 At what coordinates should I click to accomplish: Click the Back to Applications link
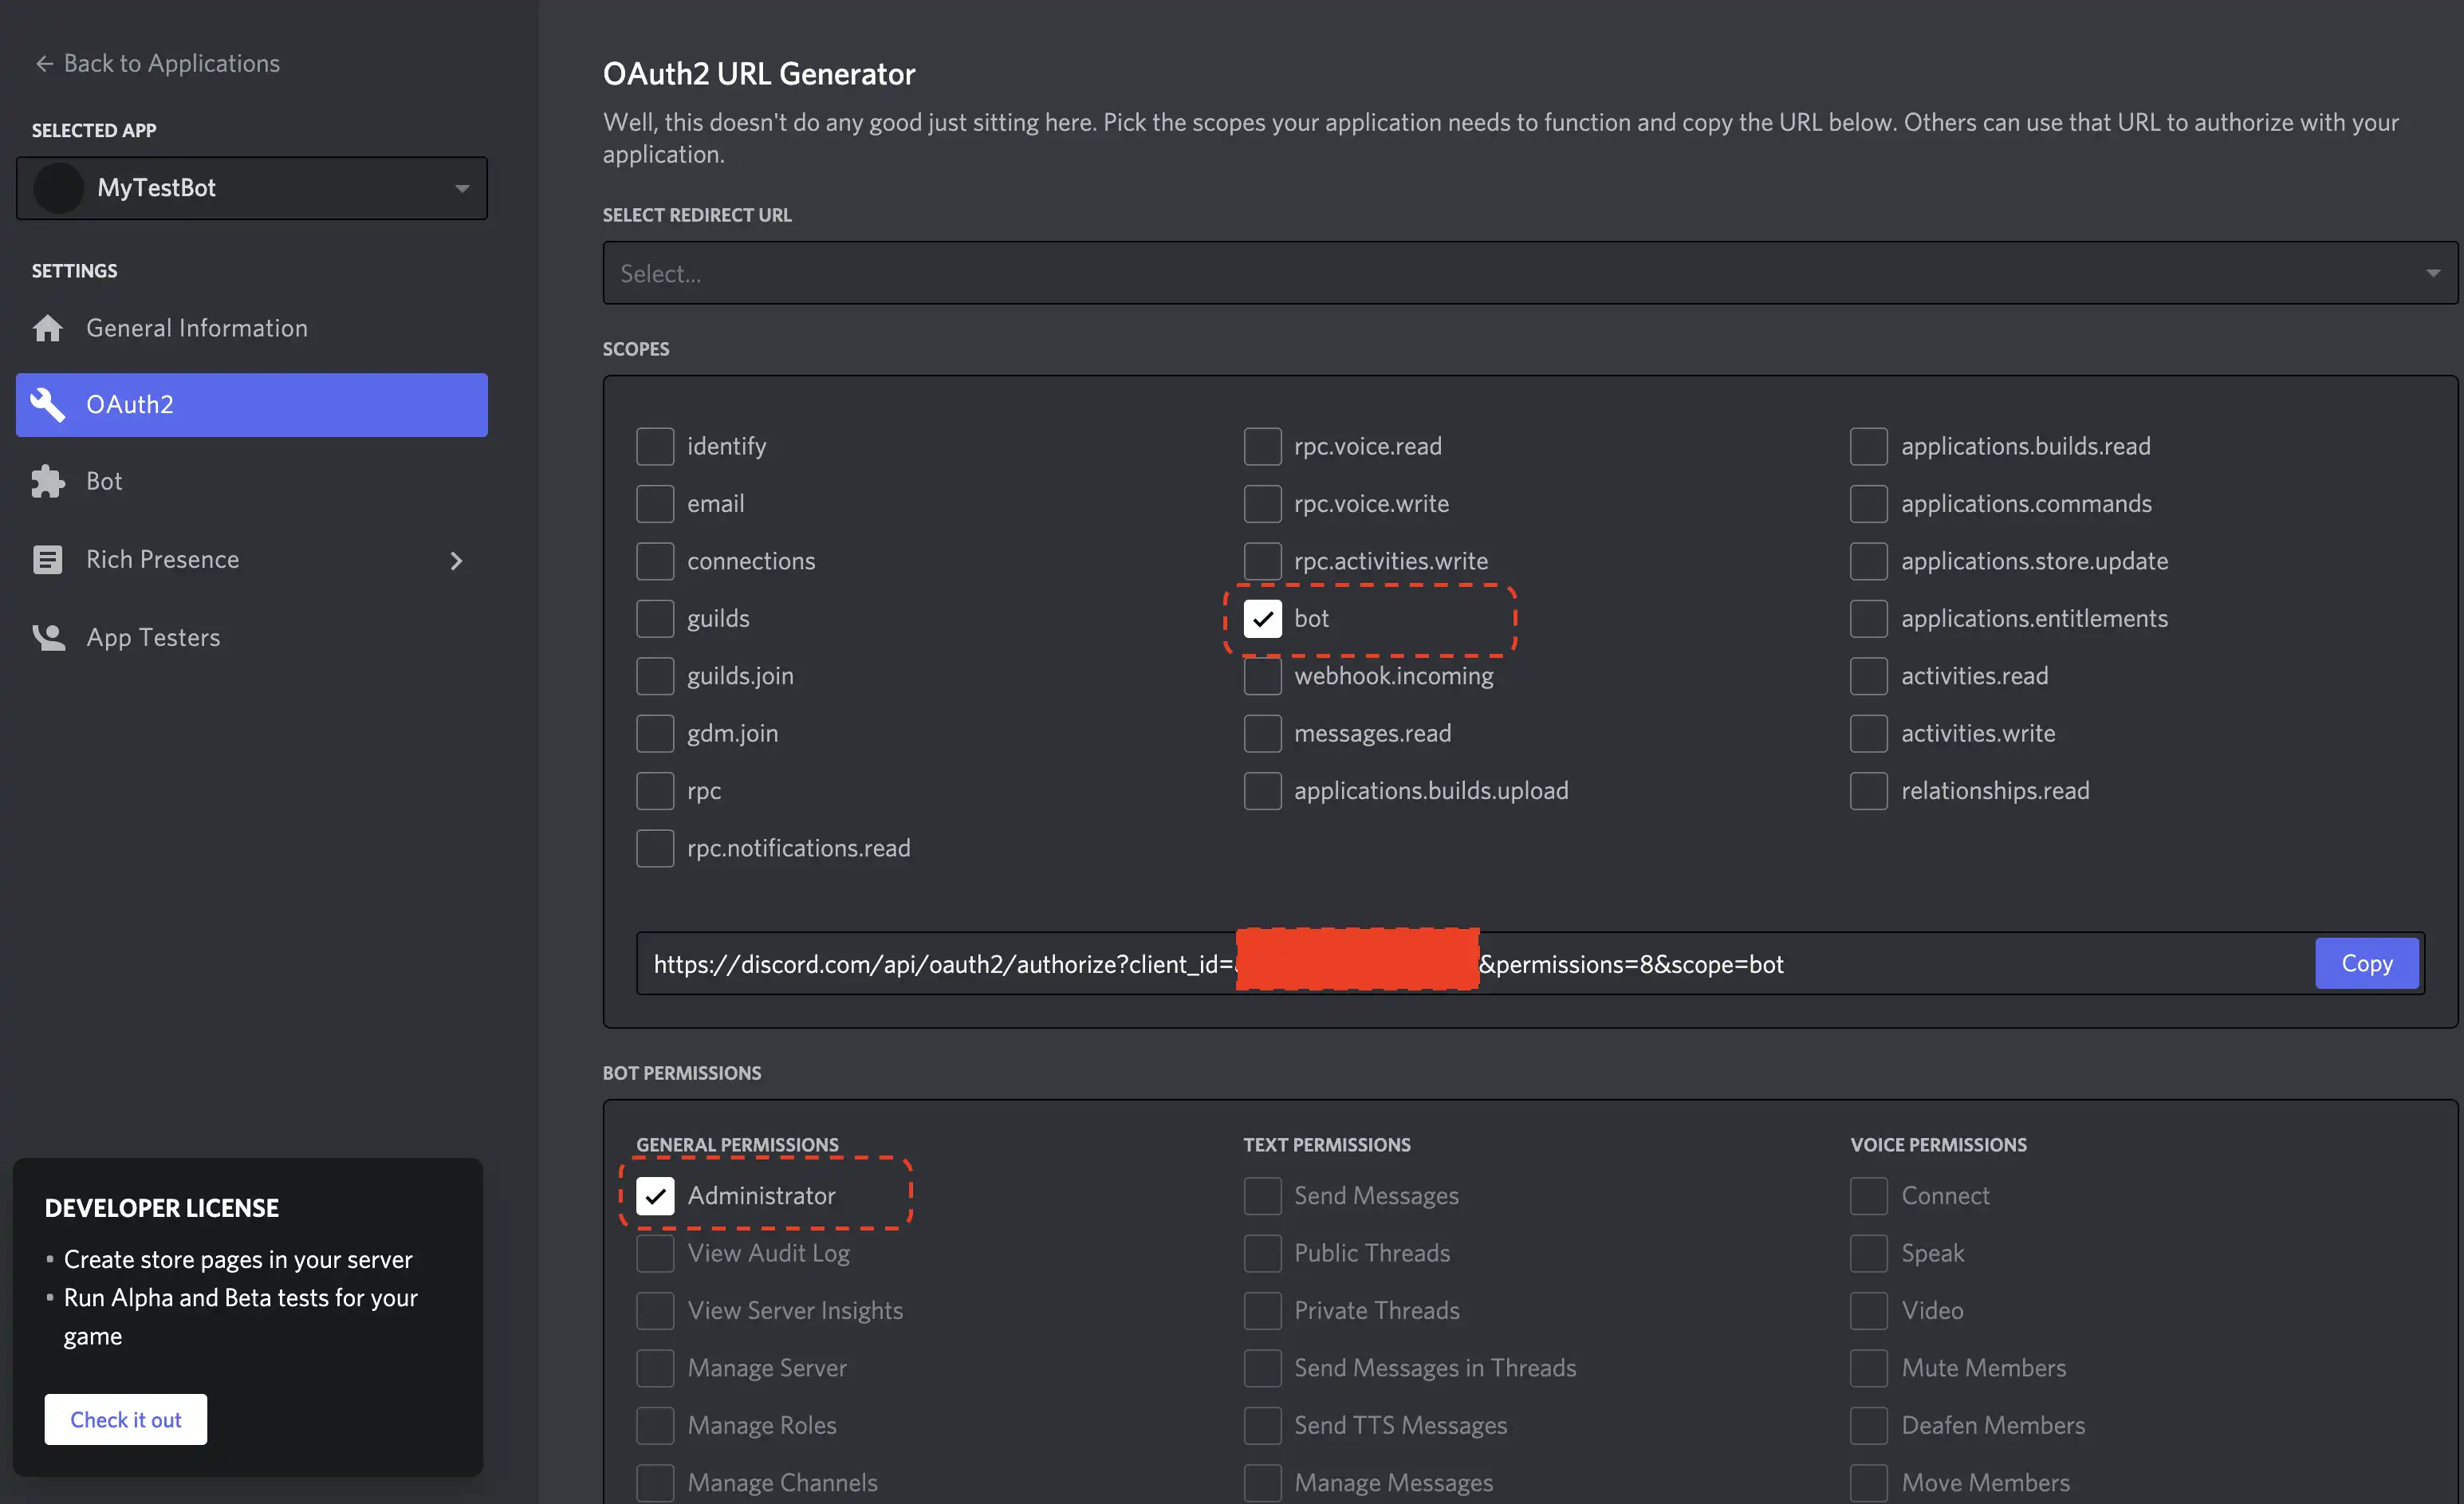pos(171,63)
